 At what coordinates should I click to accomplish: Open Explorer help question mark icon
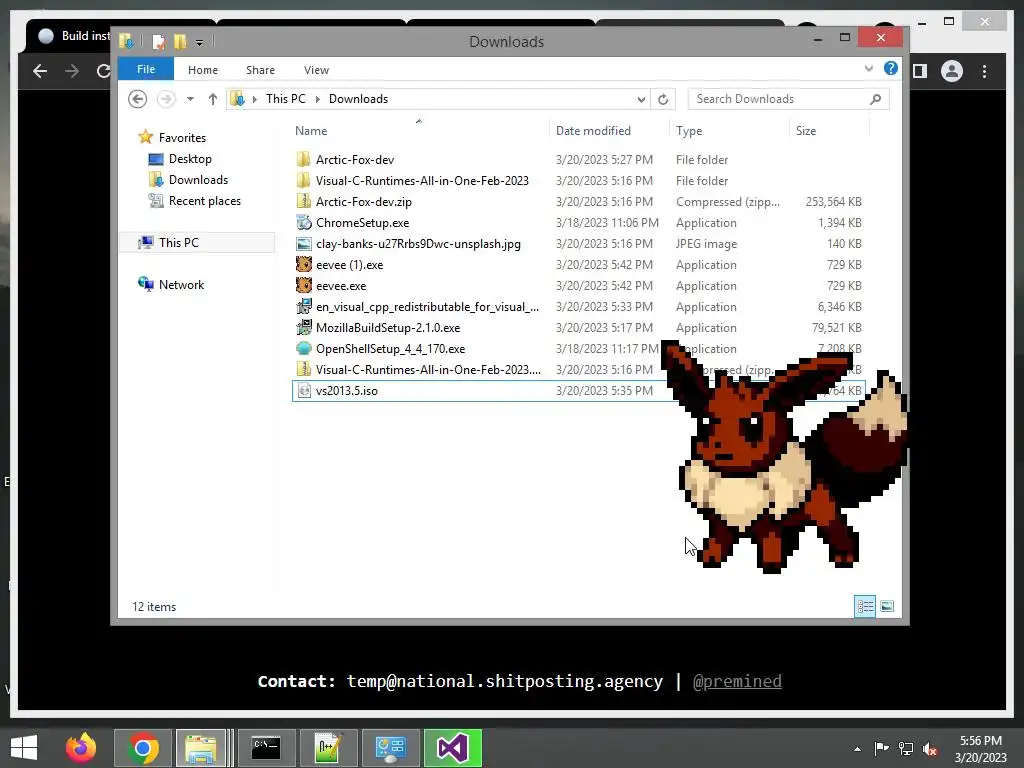click(x=891, y=68)
